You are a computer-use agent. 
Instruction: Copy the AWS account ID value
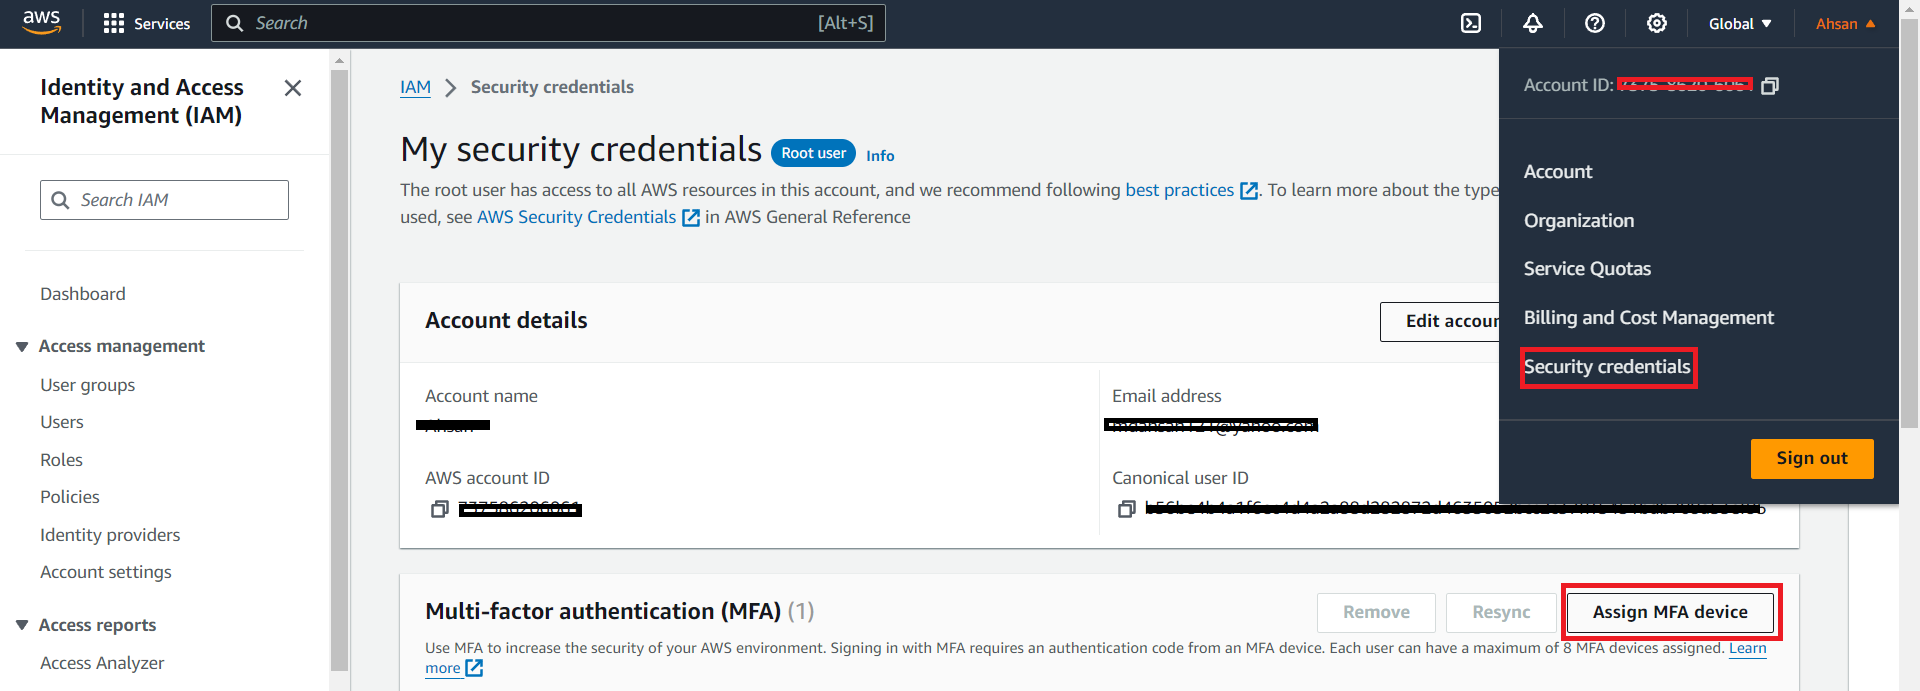point(439,510)
